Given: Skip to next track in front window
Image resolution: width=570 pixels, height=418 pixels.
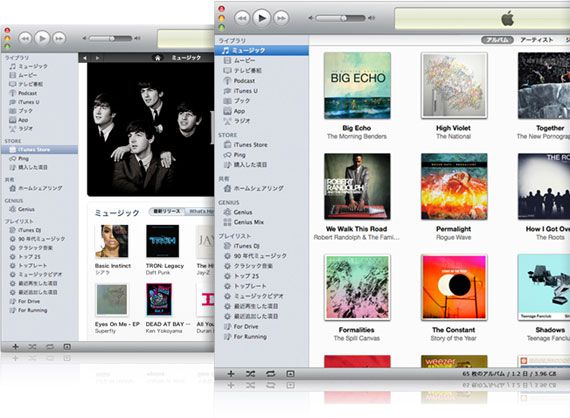Looking at the screenshot, I should (281, 18).
